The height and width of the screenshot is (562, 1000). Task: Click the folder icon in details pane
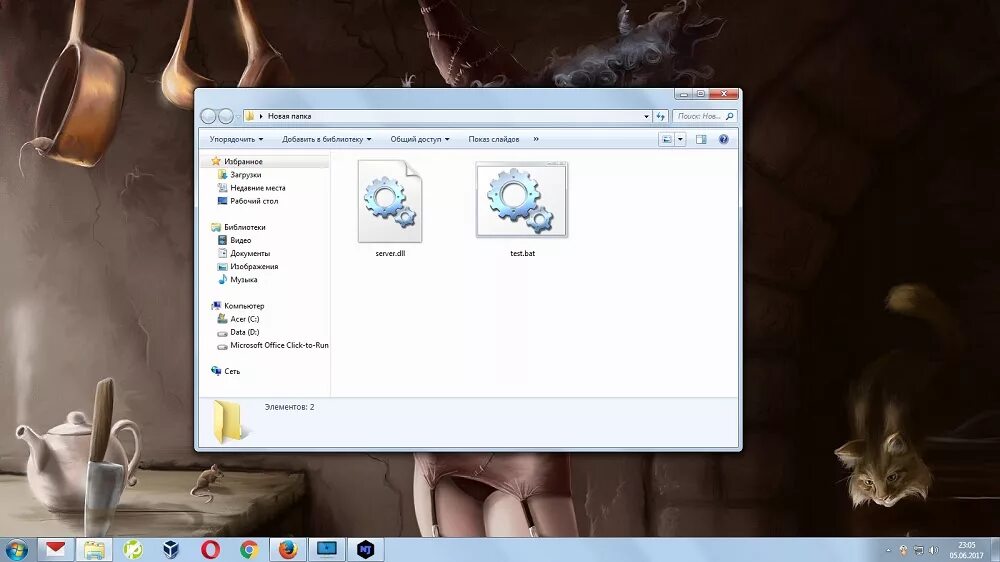tap(228, 422)
